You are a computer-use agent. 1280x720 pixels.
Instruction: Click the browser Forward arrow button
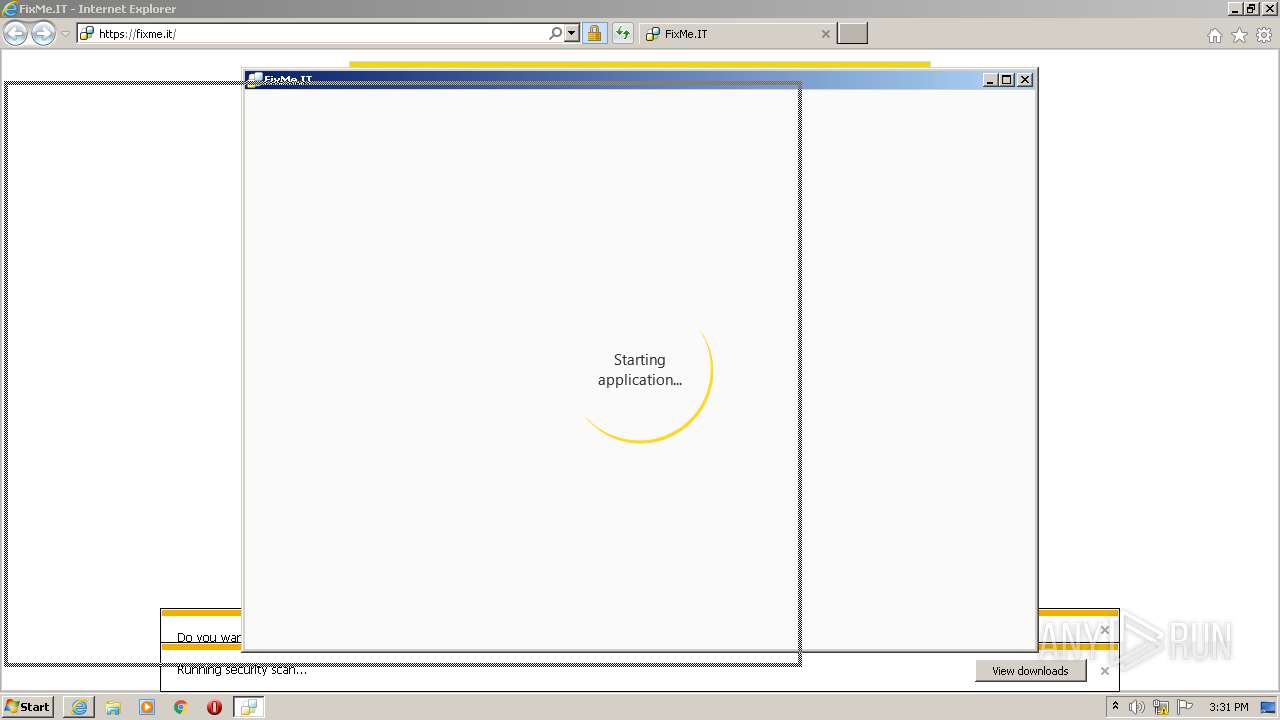tap(43, 34)
